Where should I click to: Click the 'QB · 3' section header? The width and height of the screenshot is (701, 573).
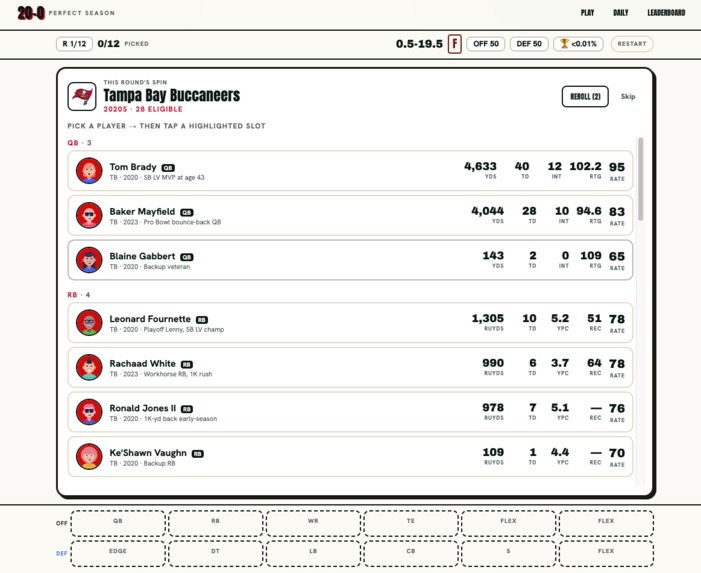pyautogui.click(x=79, y=143)
